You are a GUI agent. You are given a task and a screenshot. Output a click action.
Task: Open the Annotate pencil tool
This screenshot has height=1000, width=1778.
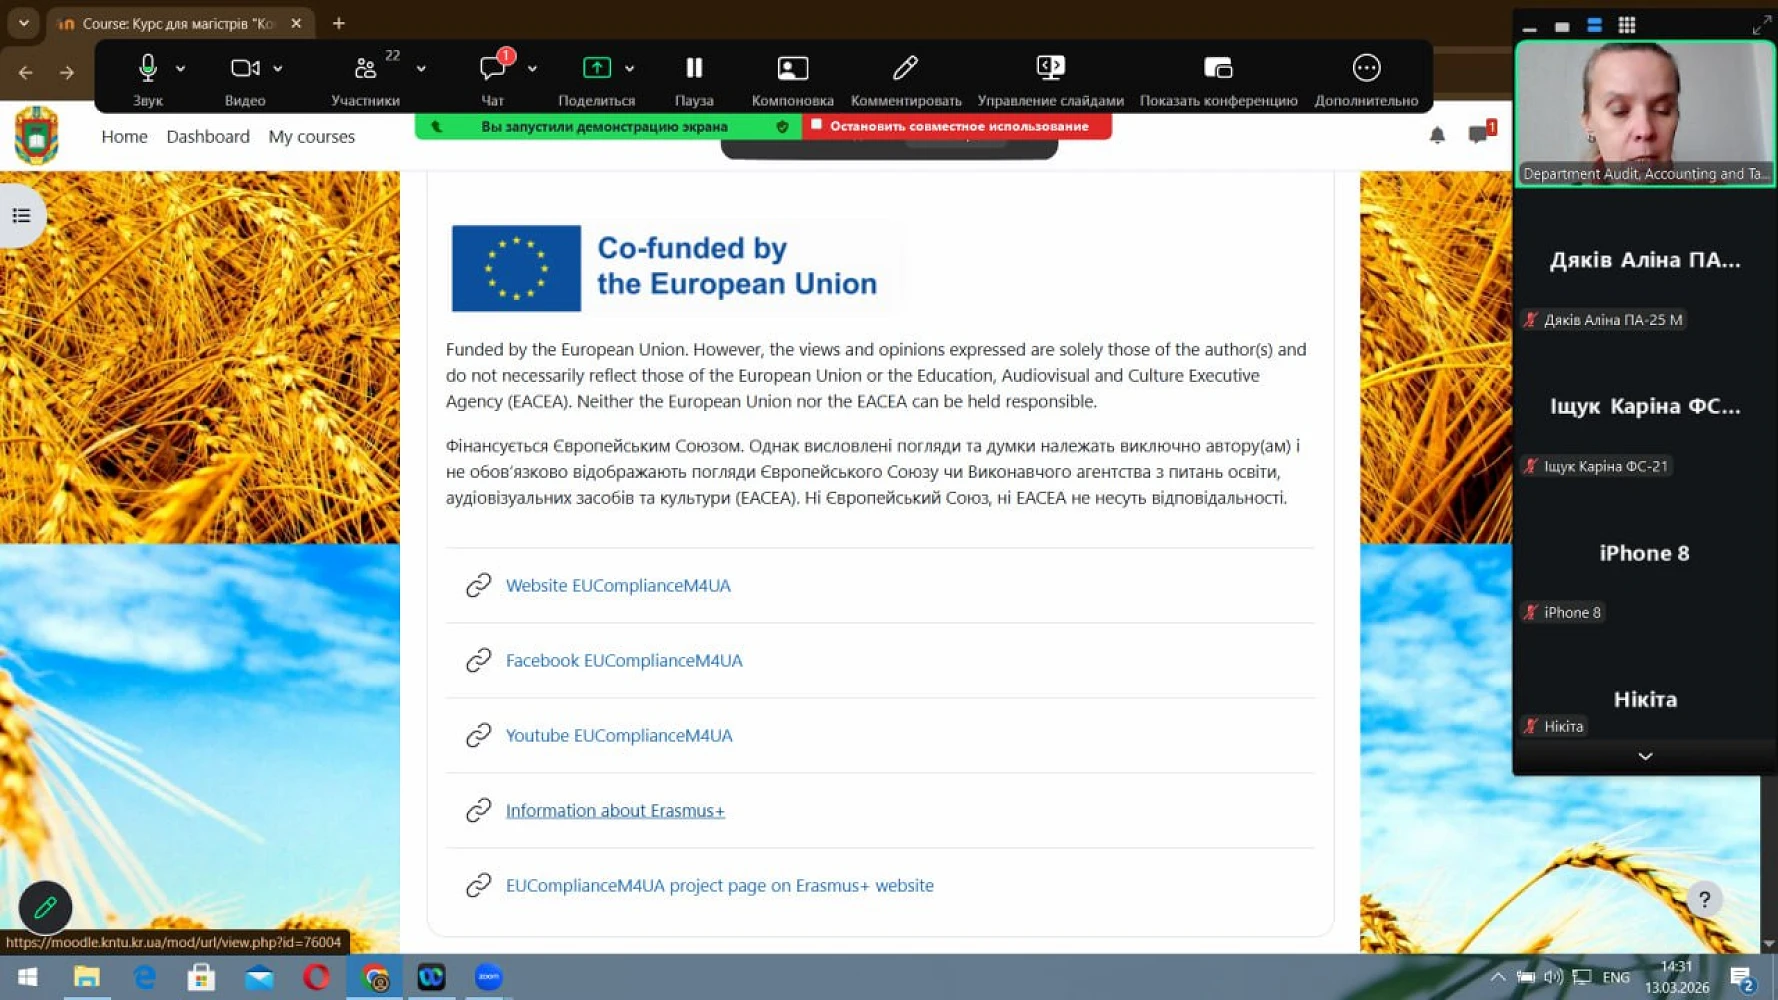tap(905, 68)
